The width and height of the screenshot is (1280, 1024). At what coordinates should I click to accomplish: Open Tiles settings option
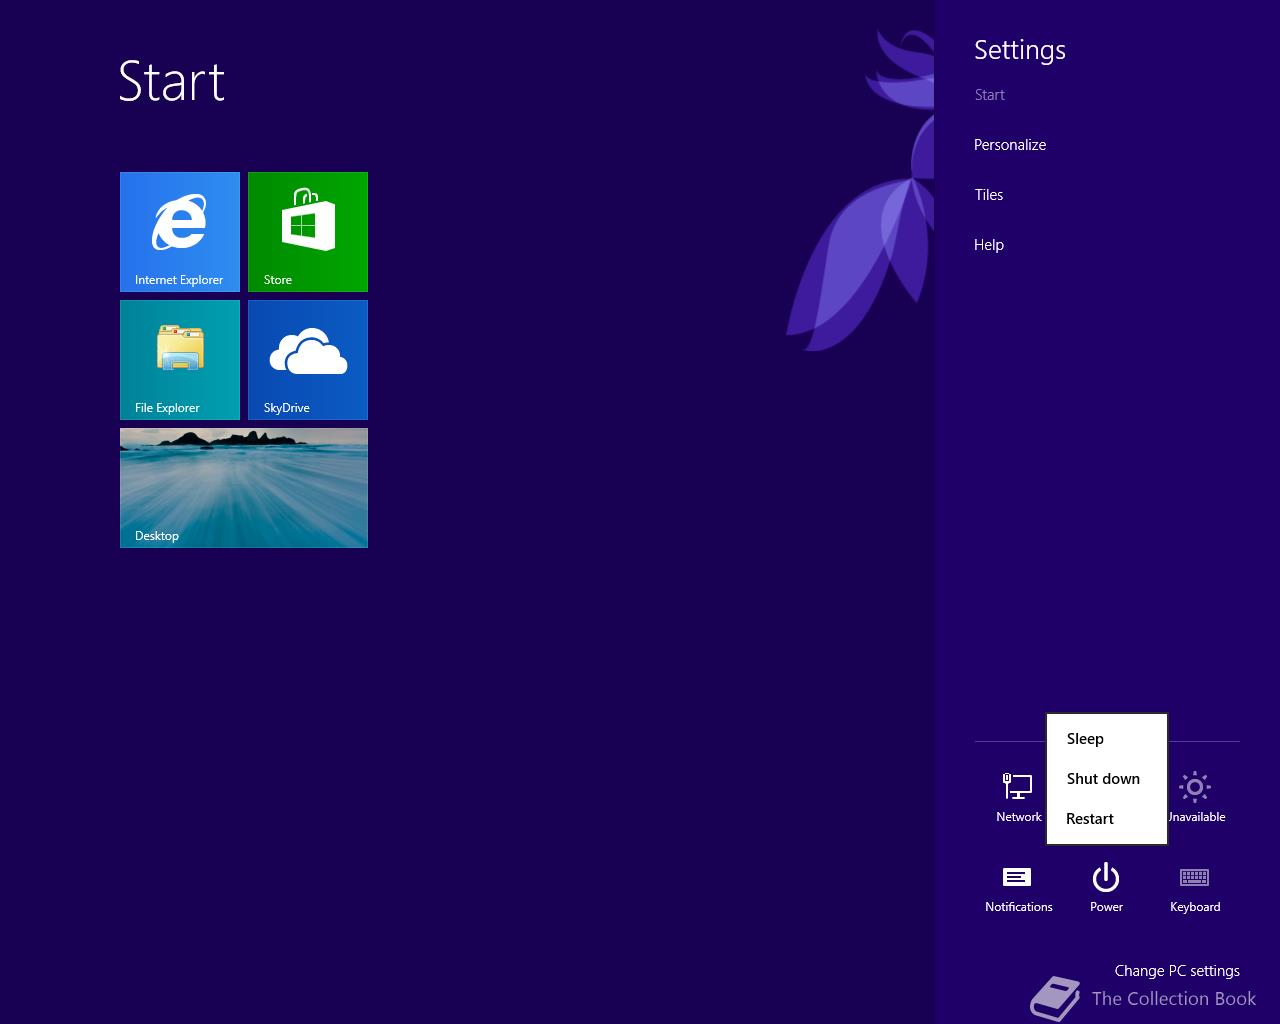(x=989, y=195)
